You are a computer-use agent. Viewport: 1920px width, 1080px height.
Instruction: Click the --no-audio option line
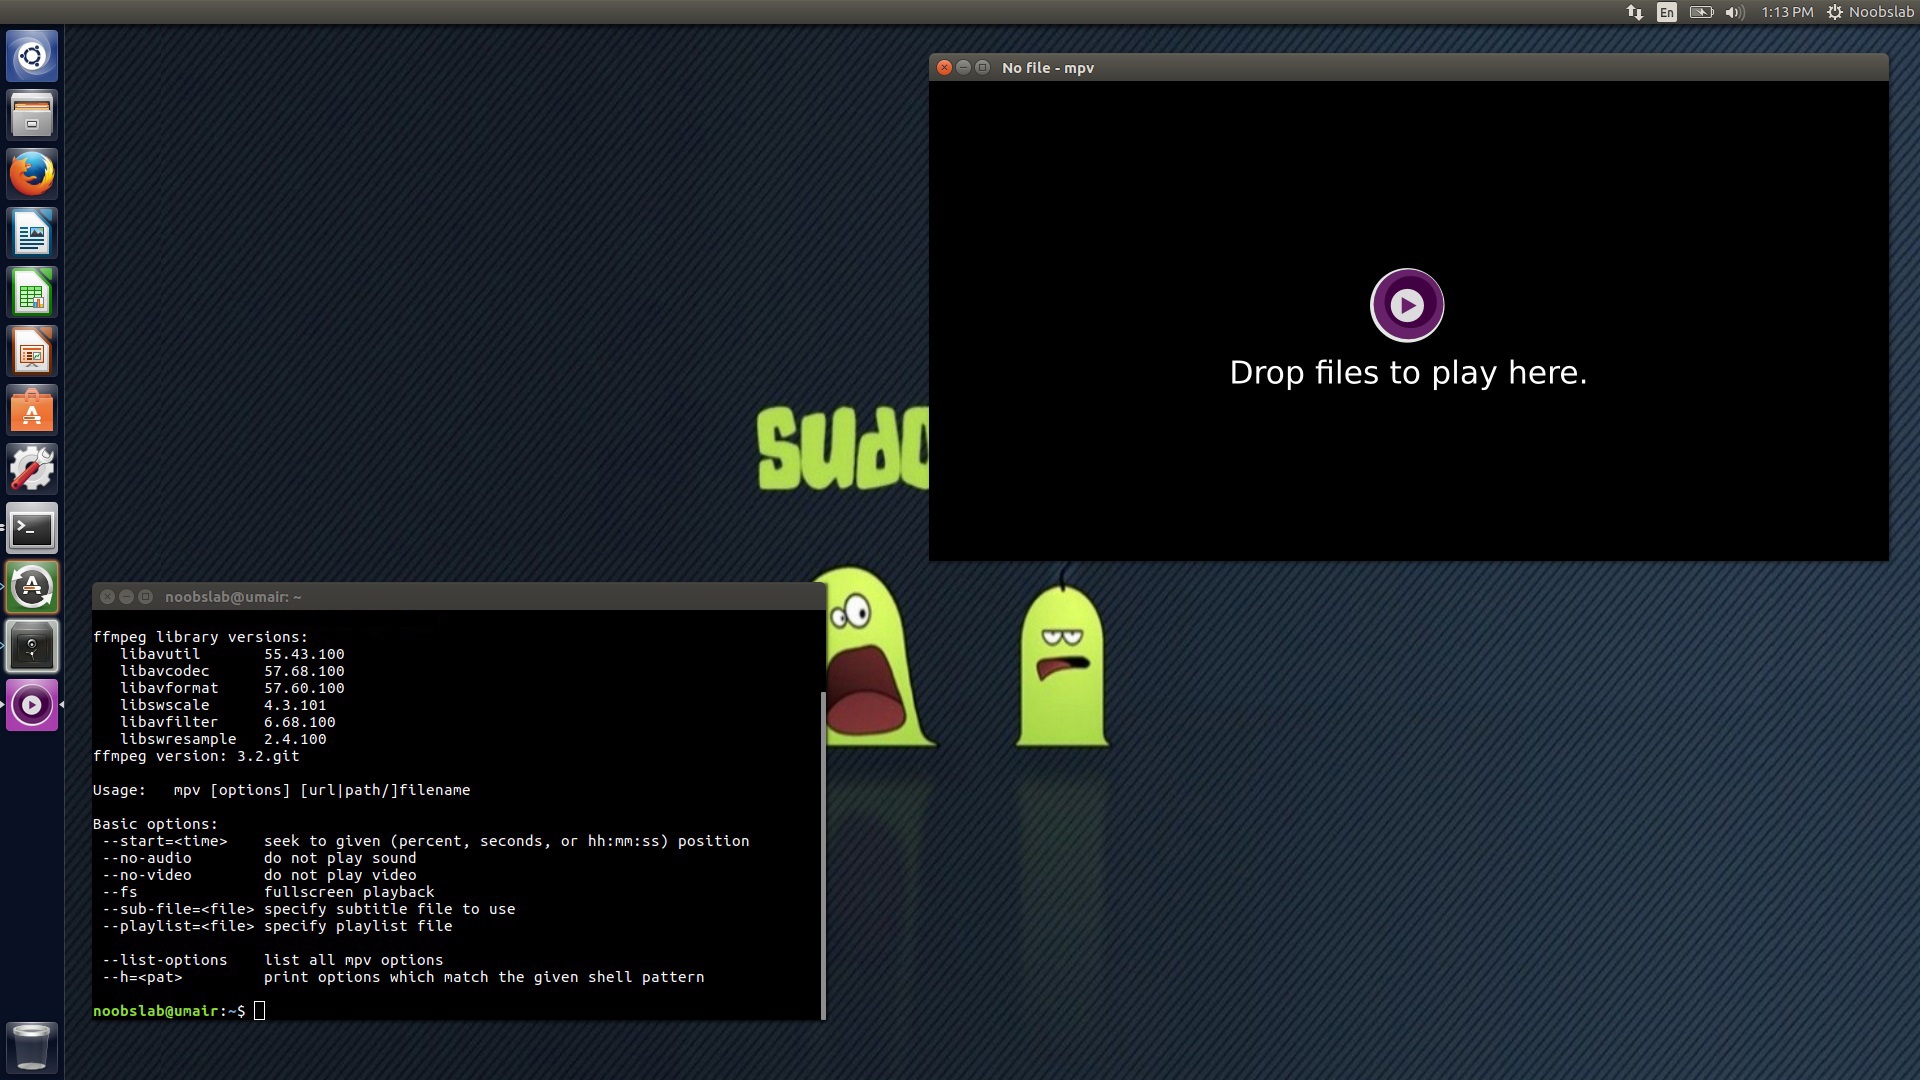point(259,858)
